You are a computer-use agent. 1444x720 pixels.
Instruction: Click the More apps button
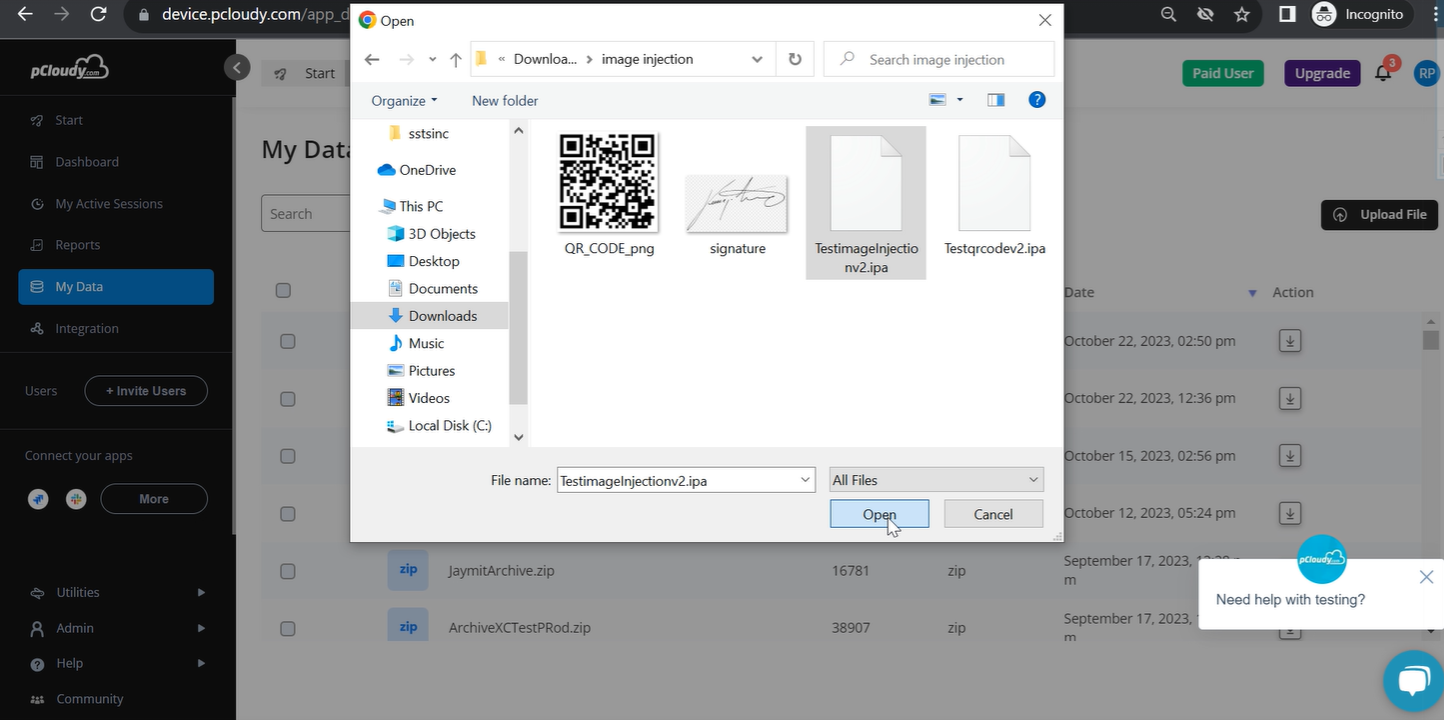[x=154, y=499]
